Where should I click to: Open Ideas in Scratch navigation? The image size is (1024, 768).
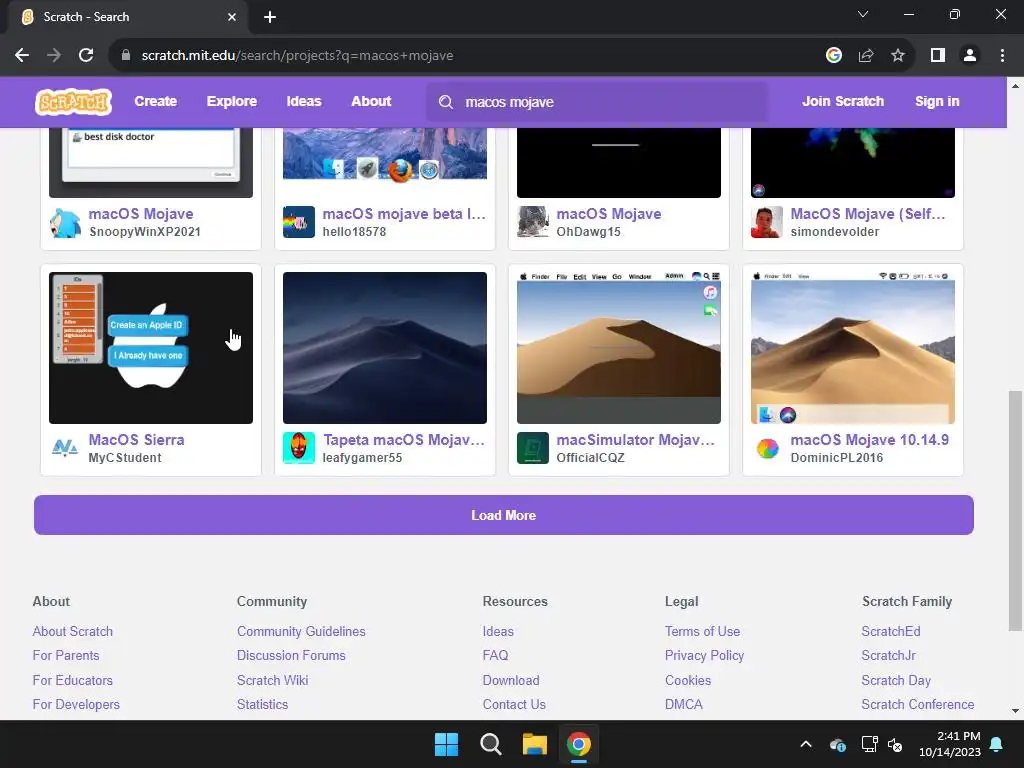click(x=304, y=101)
